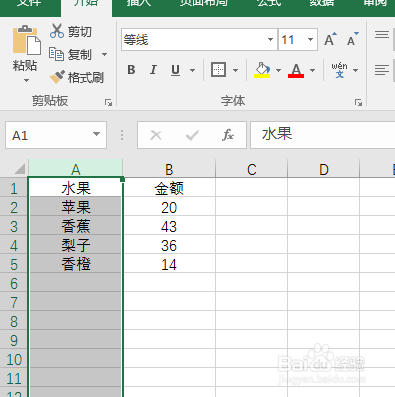Toggle Underline formatting
Viewport: 395px width, 397px height.
[175, 70]
